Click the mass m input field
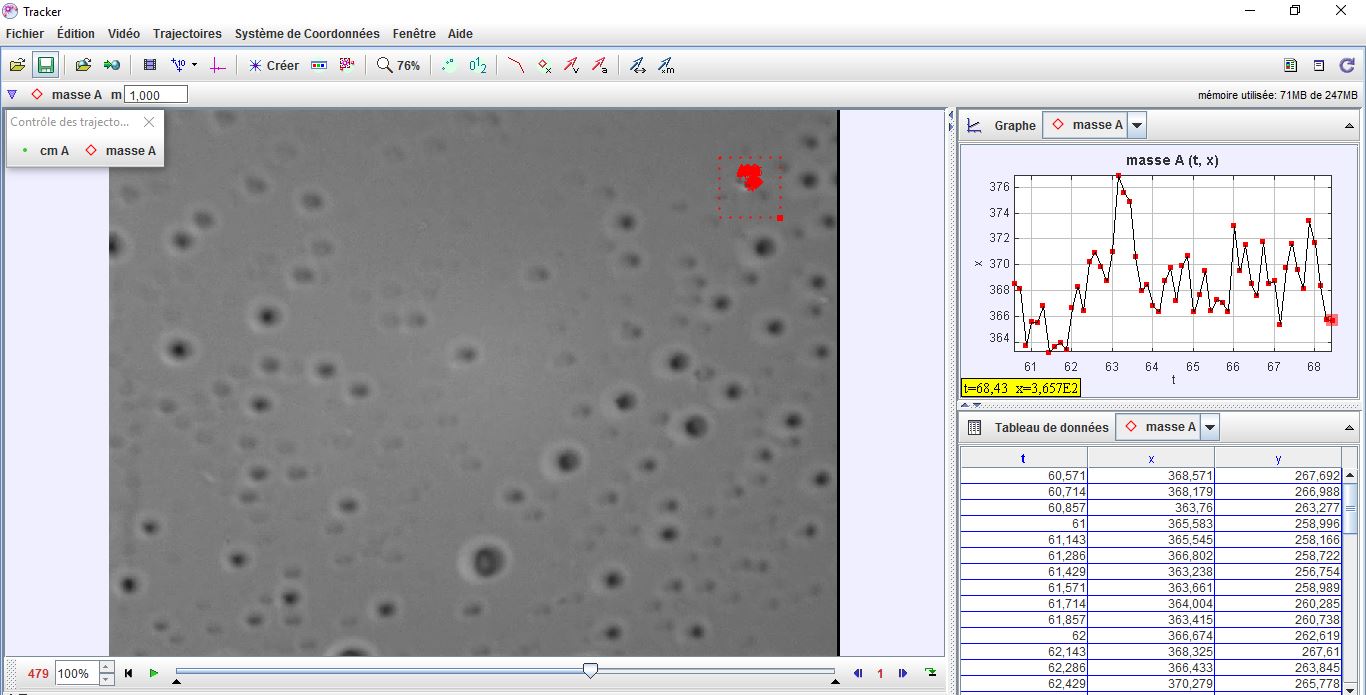1366x695 pixels. pyautogui.click(x=156, y=95)
